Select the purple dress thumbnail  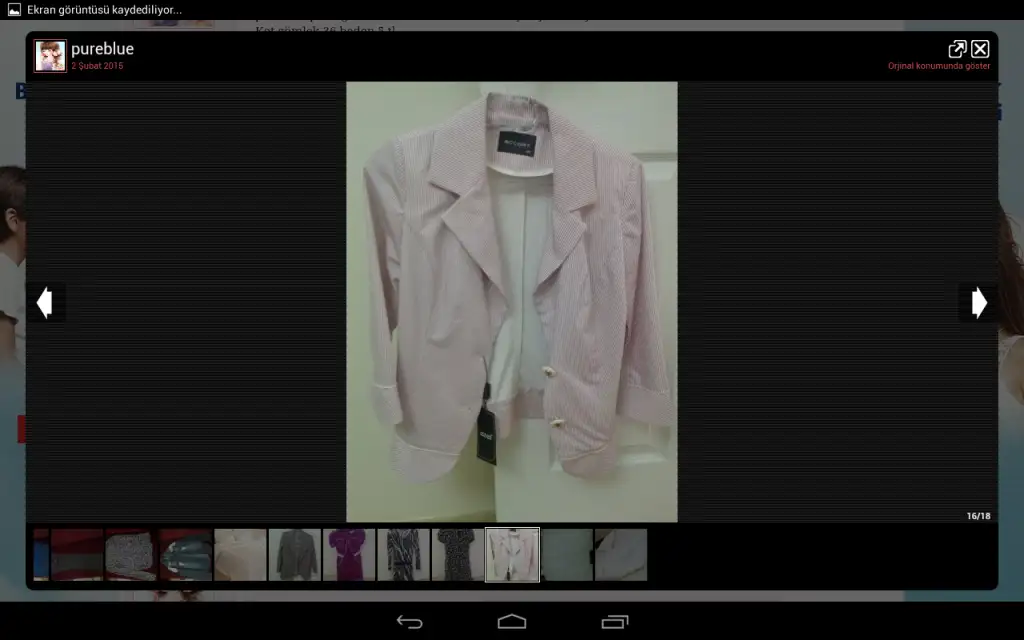click(349, 555)
